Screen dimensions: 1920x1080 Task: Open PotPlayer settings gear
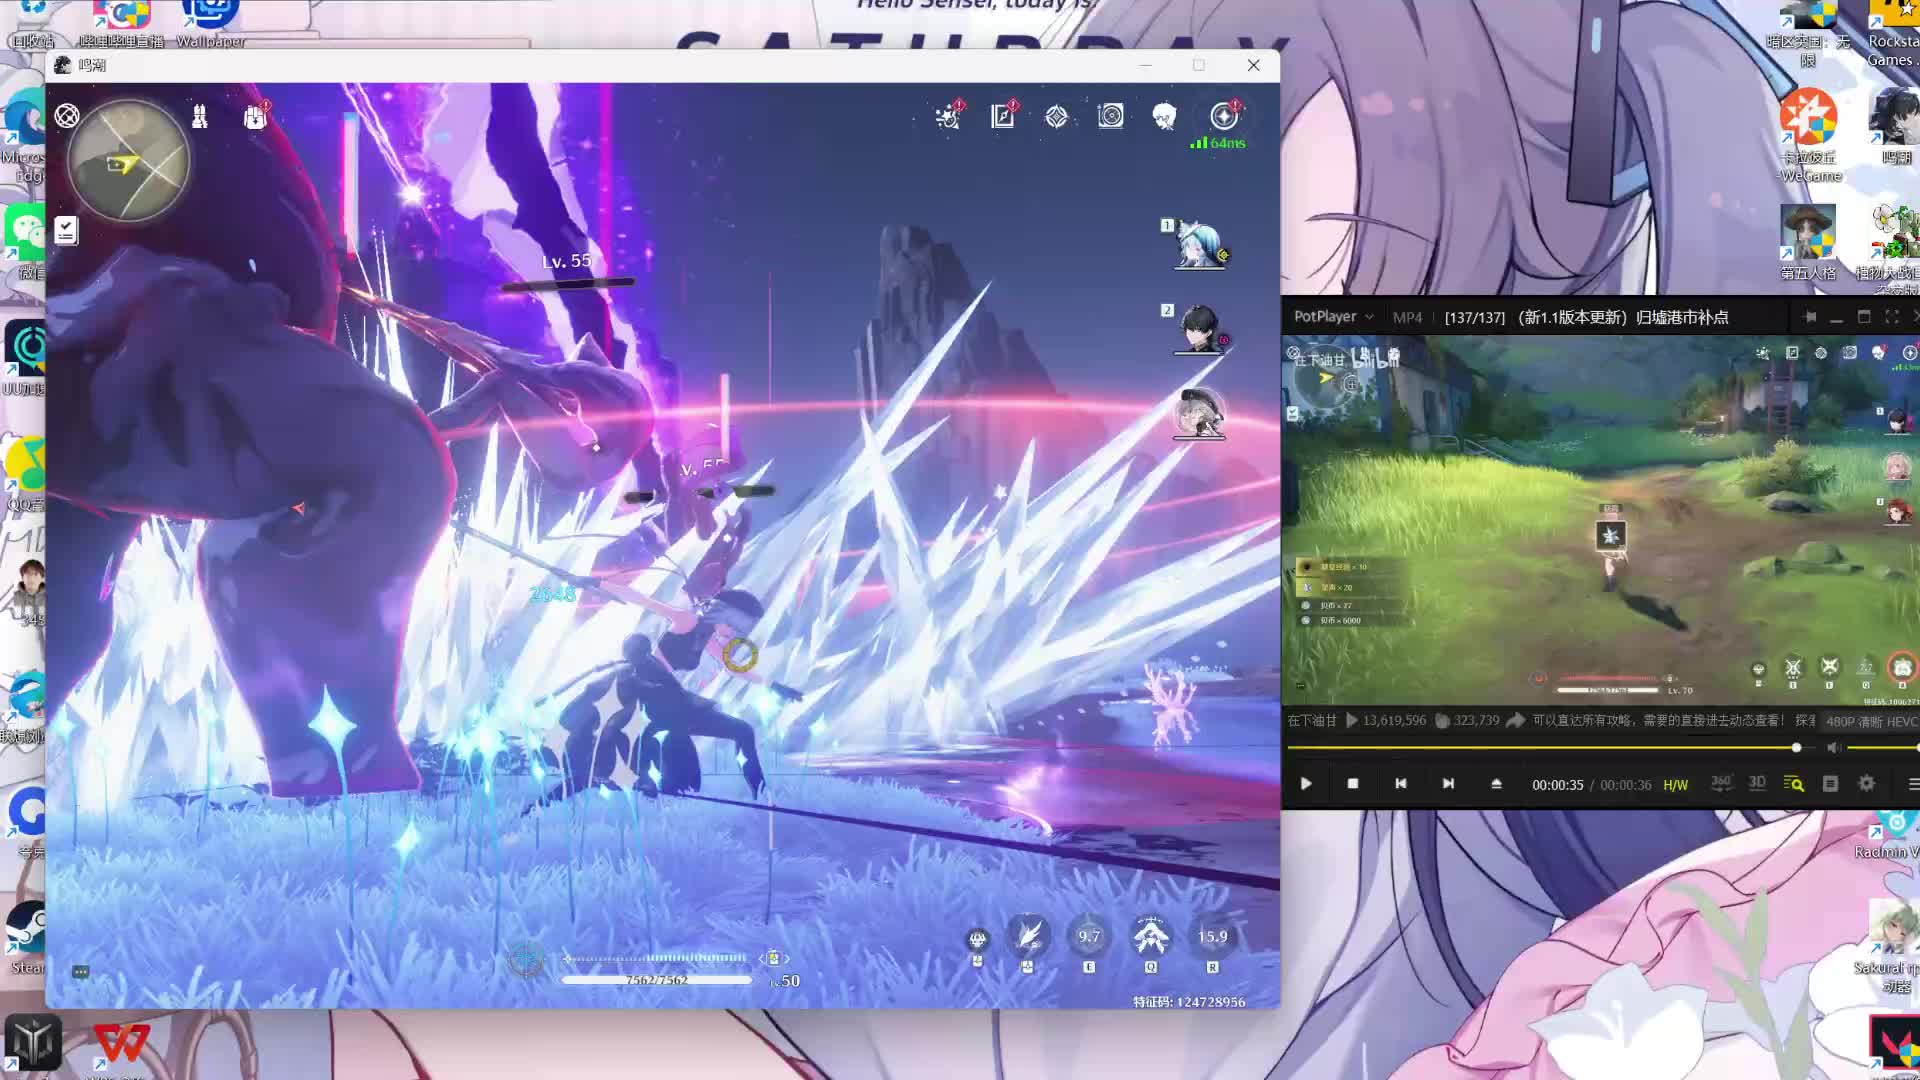coord(1866,784)
